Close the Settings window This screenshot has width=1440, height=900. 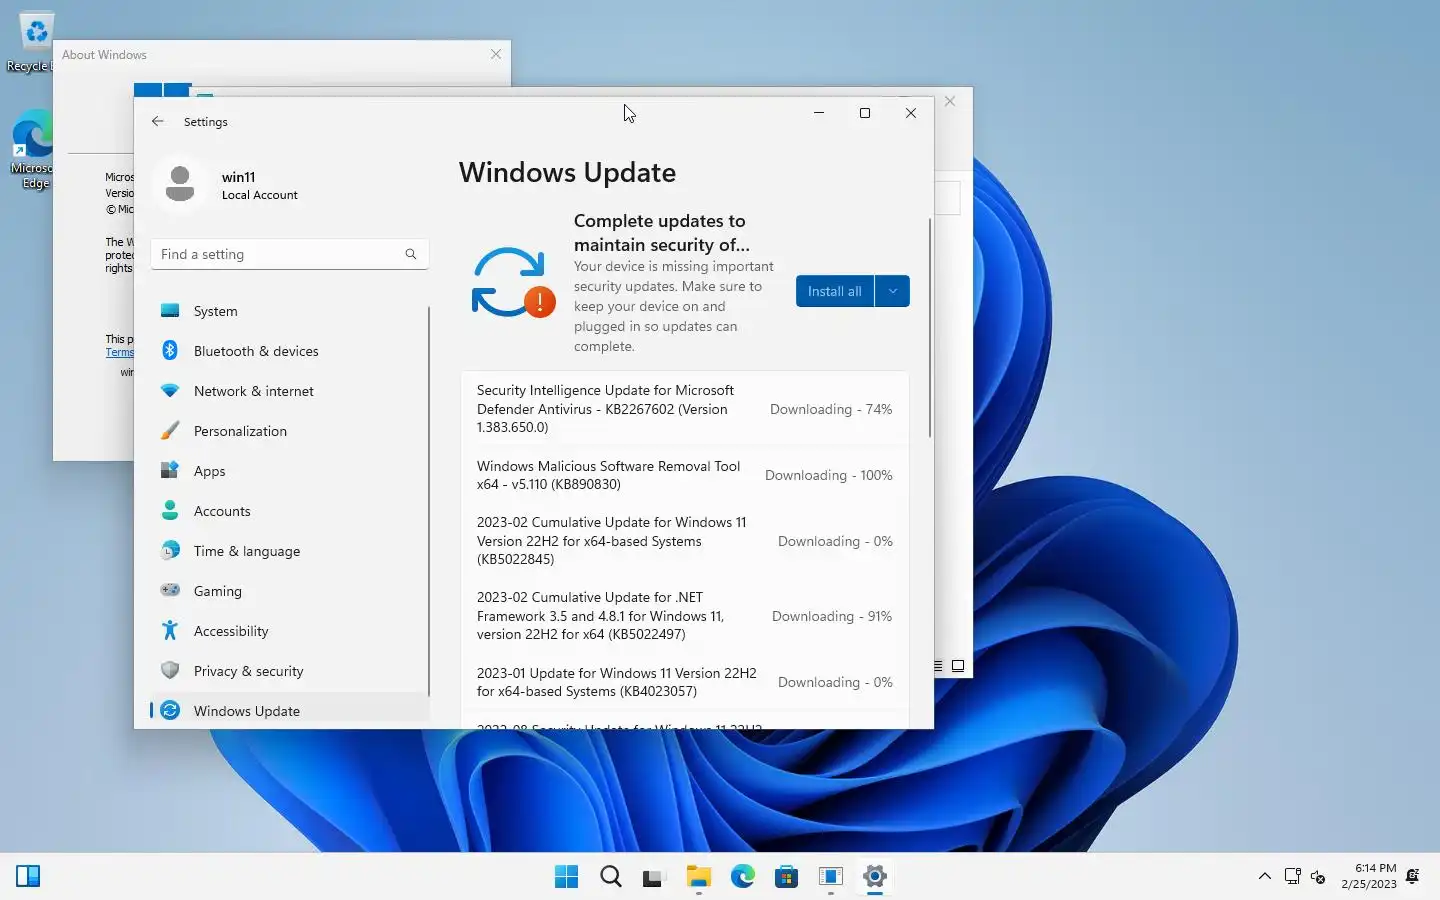(911, 113)
